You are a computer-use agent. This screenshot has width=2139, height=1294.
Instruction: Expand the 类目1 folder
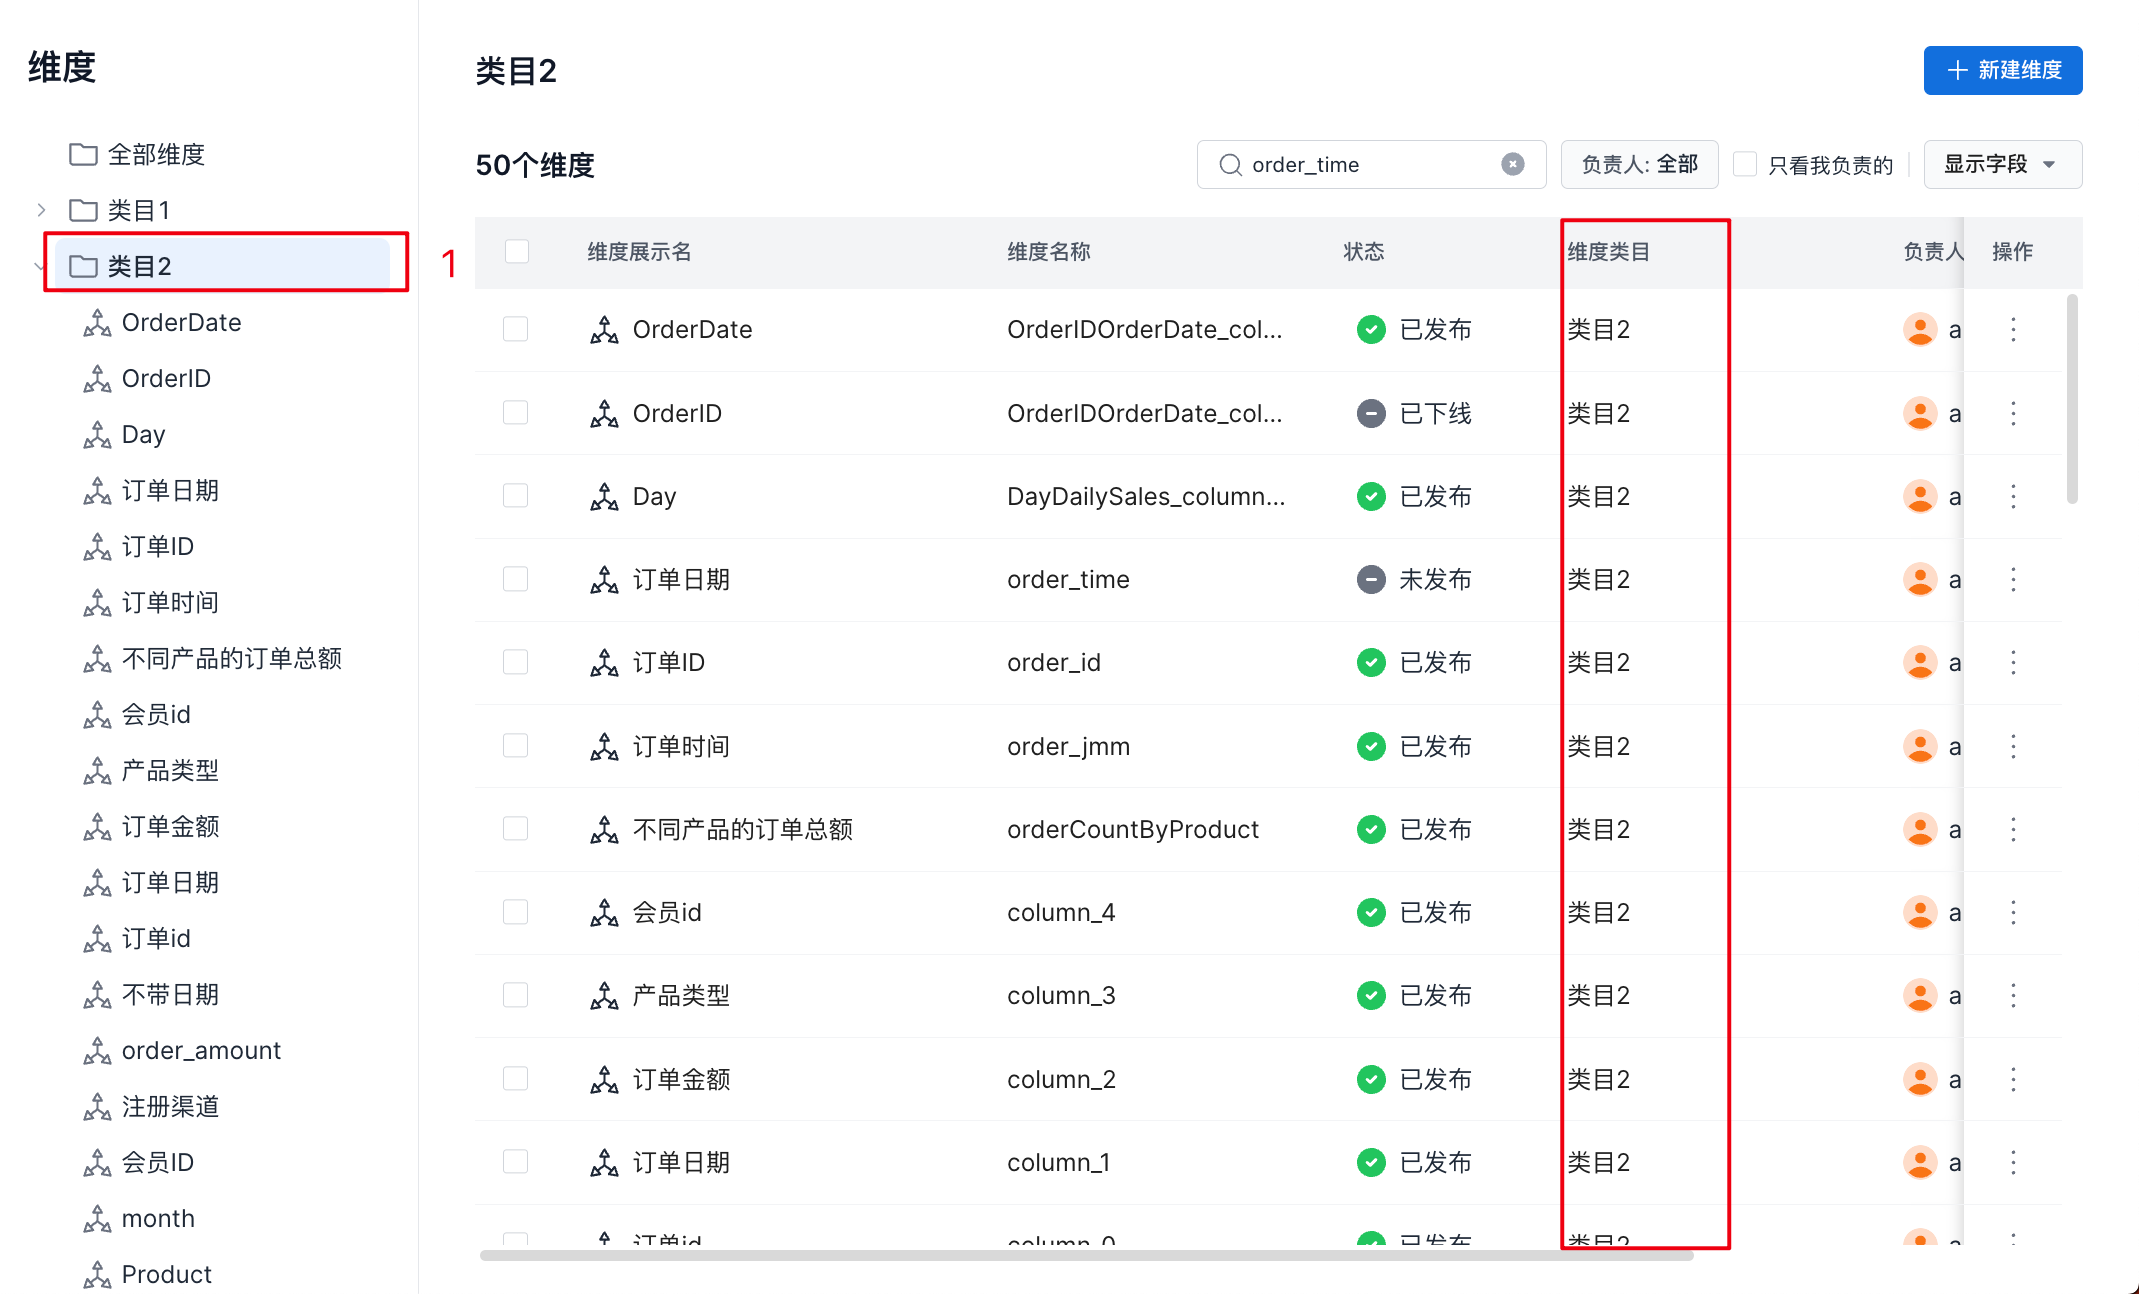[x=41, y=210]
